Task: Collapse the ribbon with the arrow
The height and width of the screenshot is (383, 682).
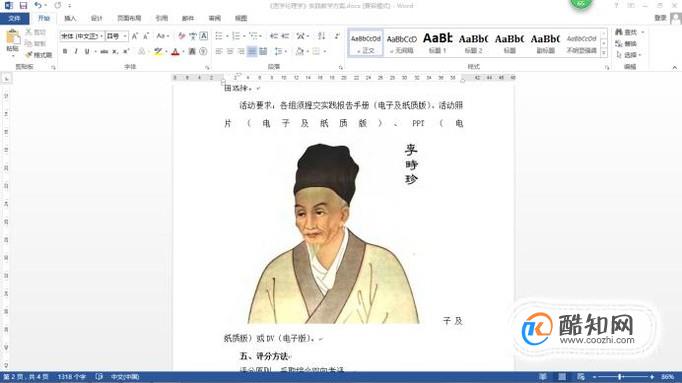Action: [x=675, y=67]
